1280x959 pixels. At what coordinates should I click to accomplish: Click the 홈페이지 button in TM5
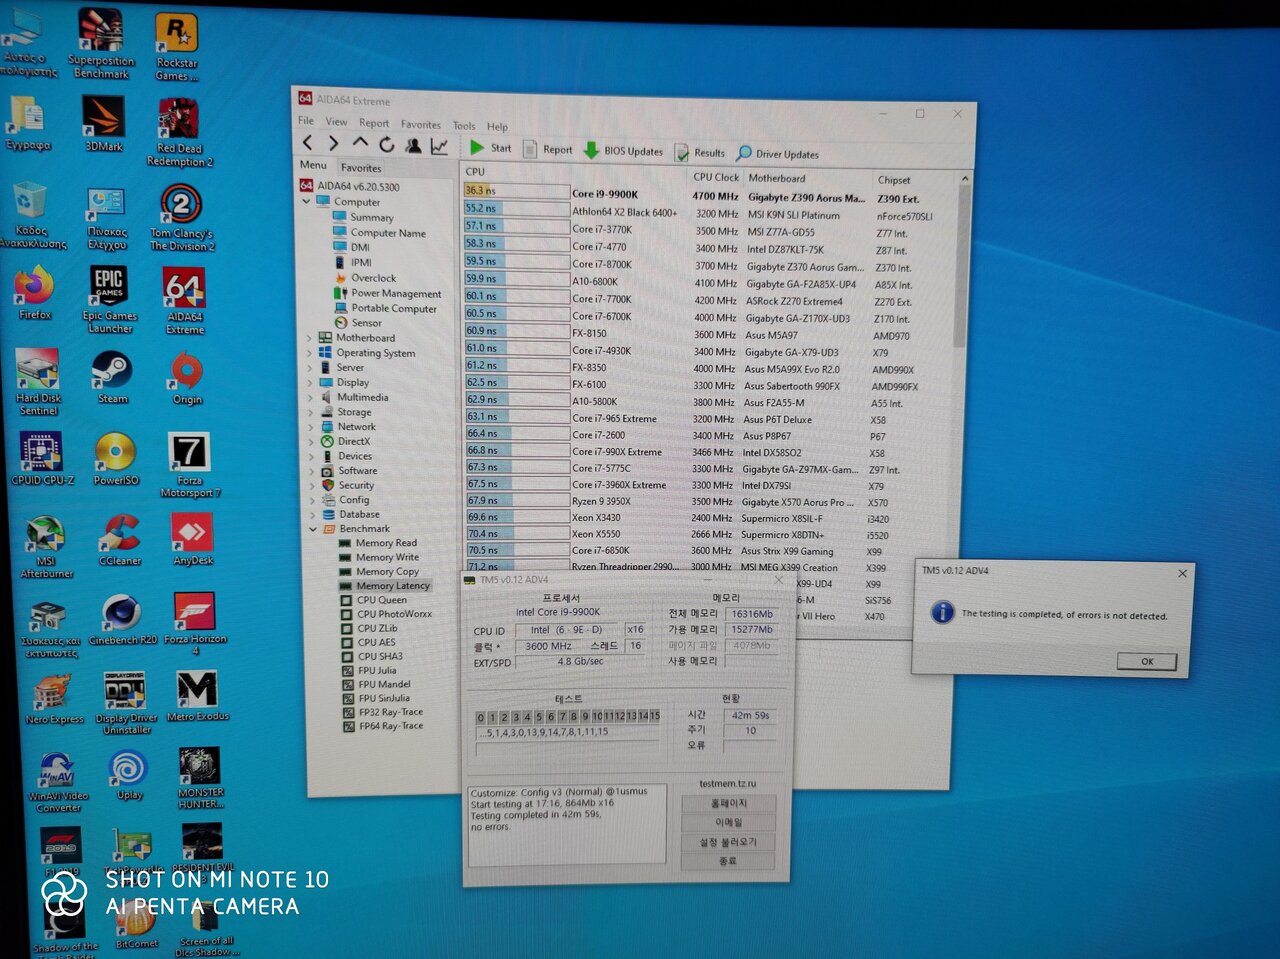click(728, 804)
